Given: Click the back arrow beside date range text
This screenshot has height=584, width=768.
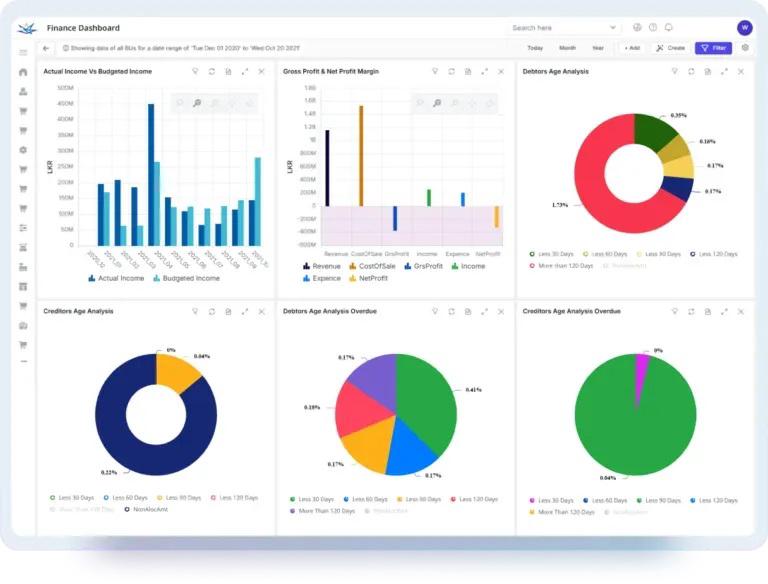Looking at the screenshot, I should (46, 48).
